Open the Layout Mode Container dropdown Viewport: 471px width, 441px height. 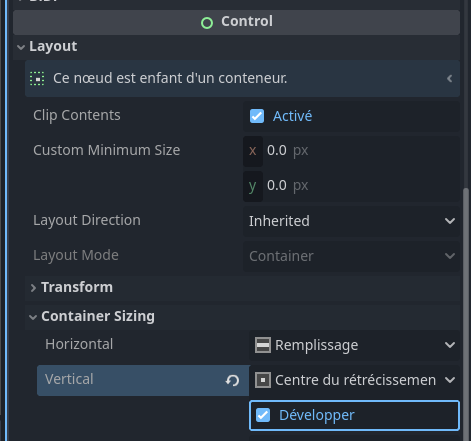(x=351, y=256)
